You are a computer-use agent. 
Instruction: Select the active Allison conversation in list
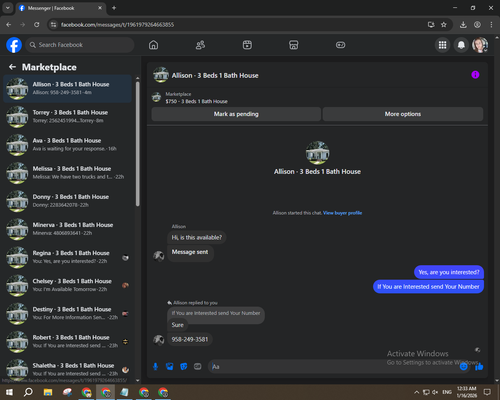[68, 89]
